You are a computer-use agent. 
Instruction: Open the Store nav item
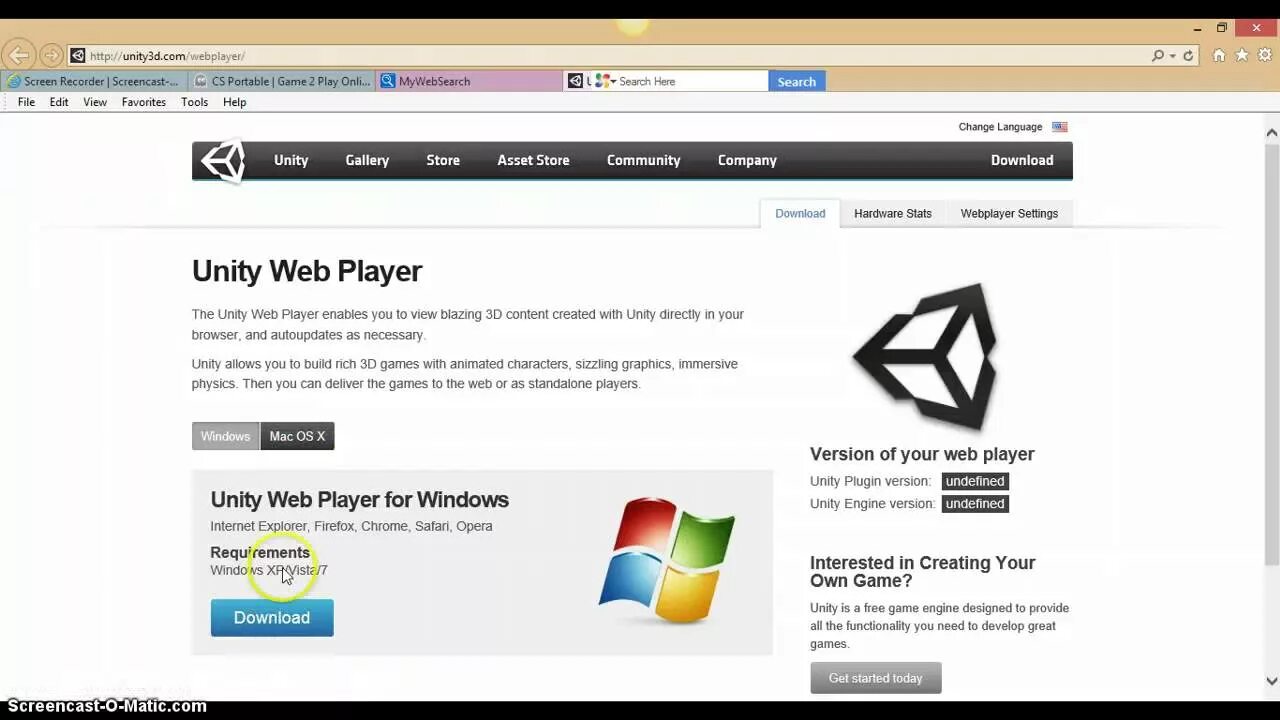(443, 160)
